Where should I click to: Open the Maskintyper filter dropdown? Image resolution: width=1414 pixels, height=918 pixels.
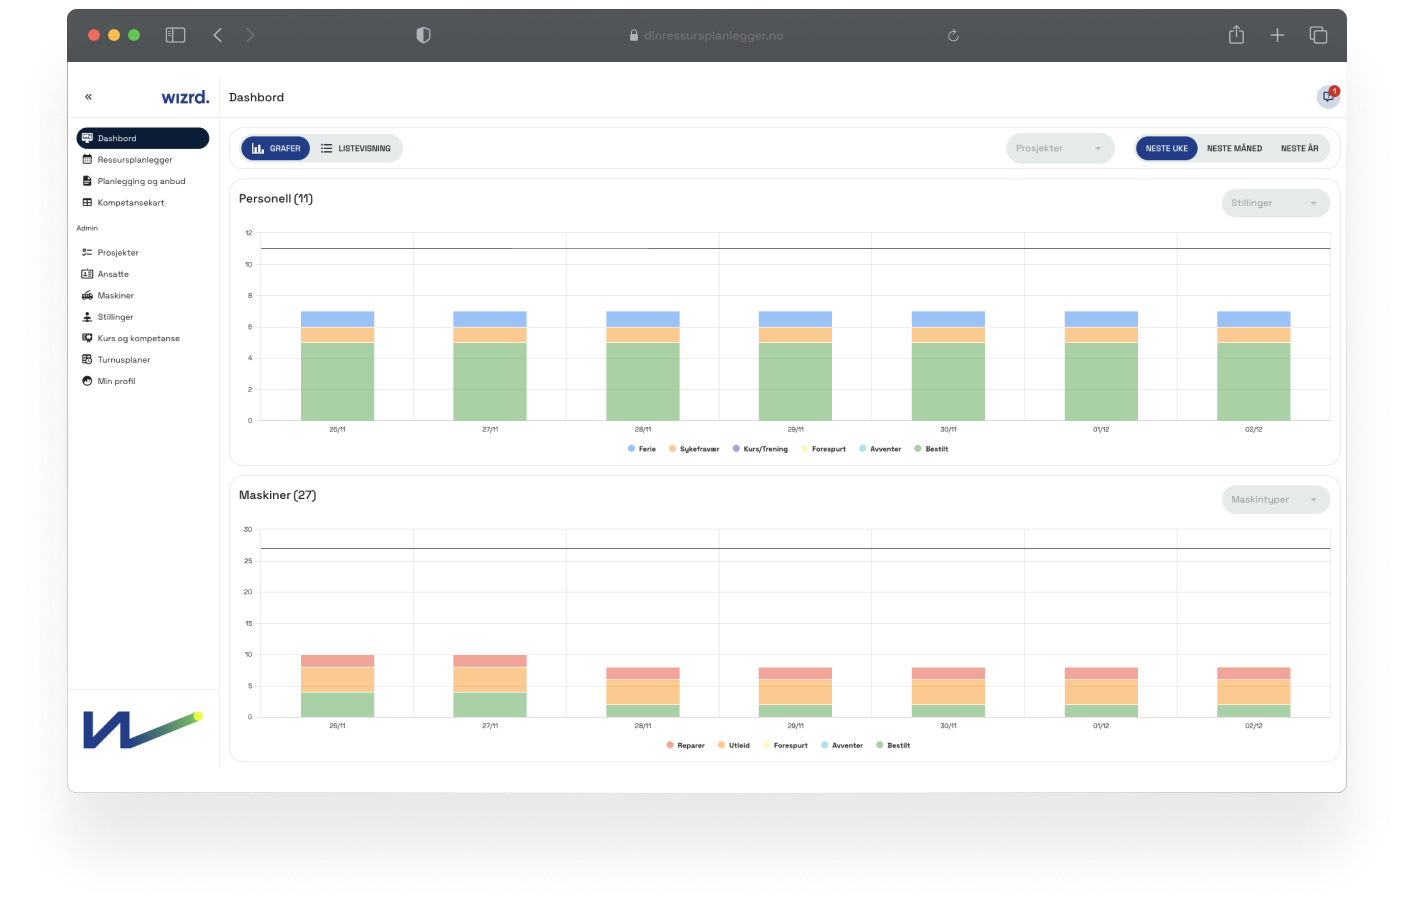coord(1275,499)
